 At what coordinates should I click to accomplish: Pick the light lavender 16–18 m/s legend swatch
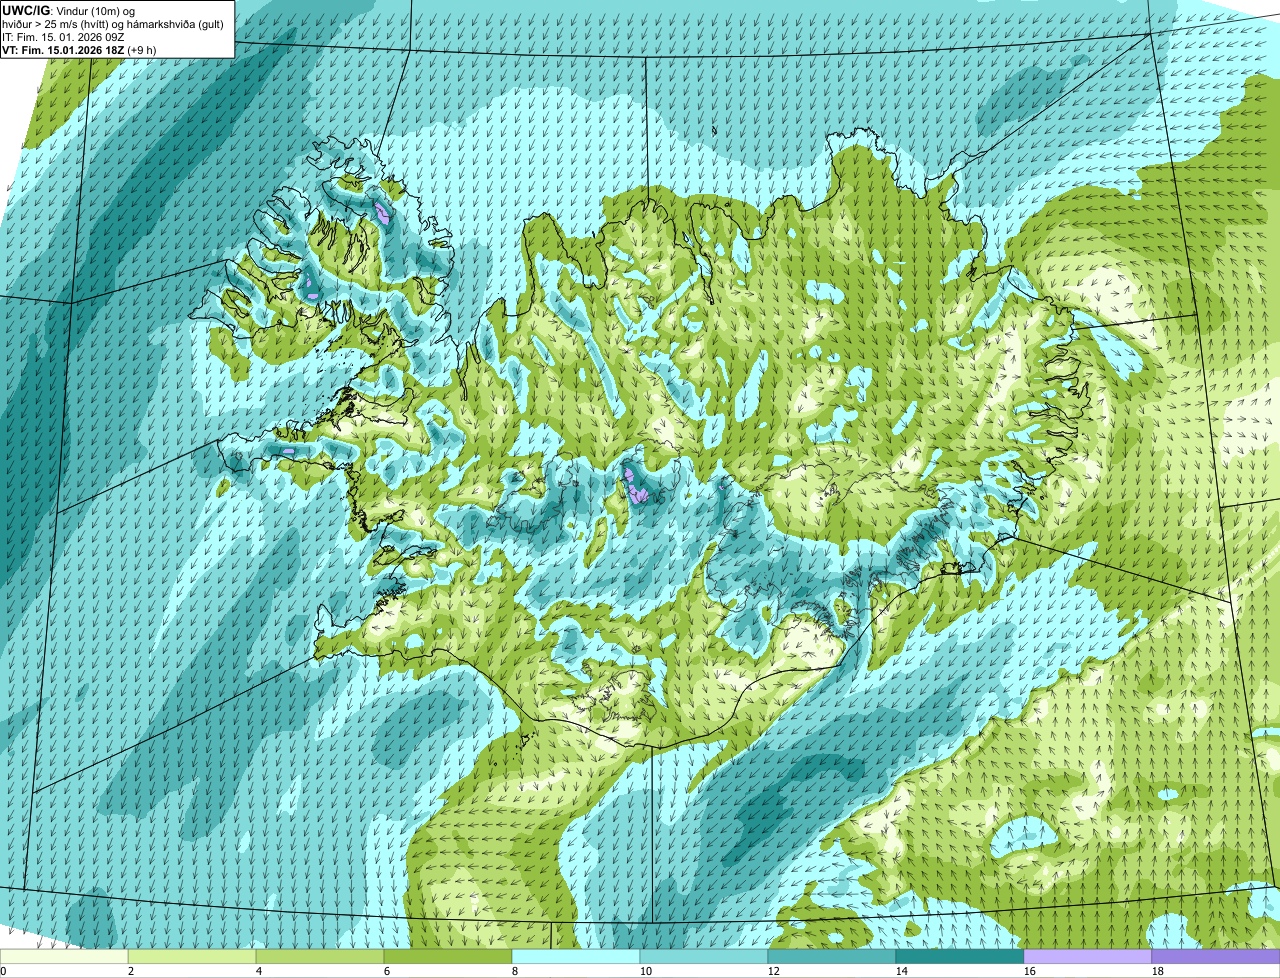point(1088,957)
